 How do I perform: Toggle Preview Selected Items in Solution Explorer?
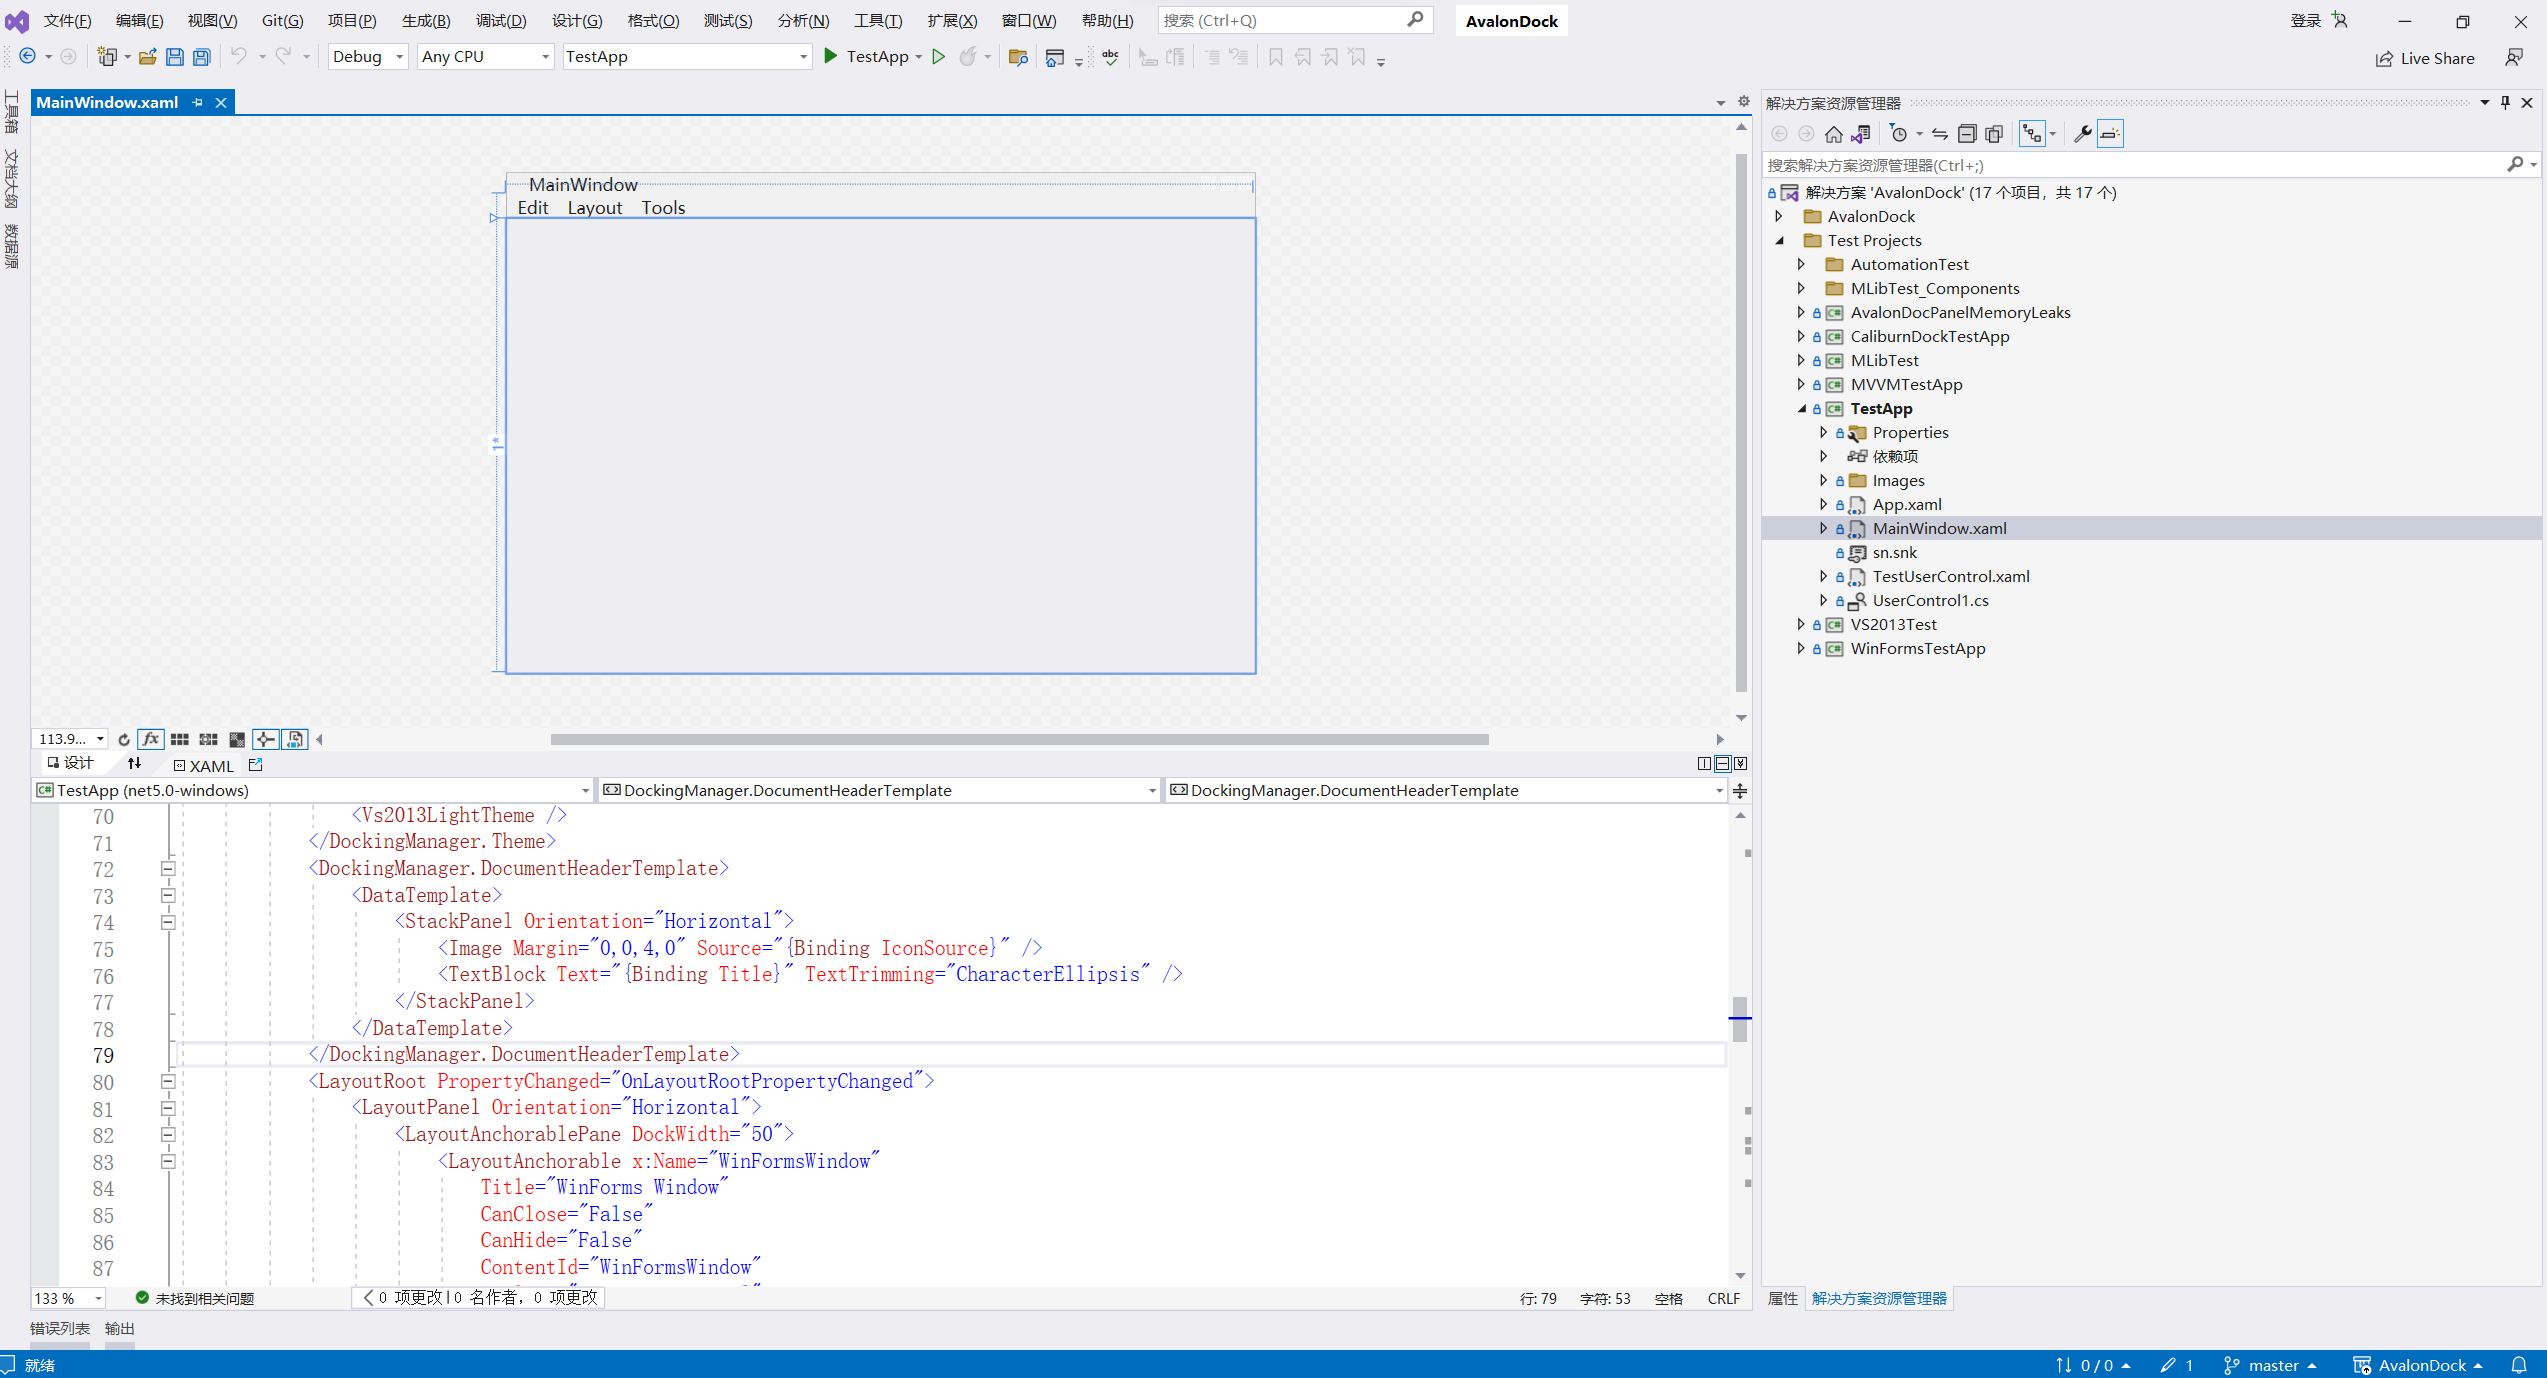[x=2110, y=134]
